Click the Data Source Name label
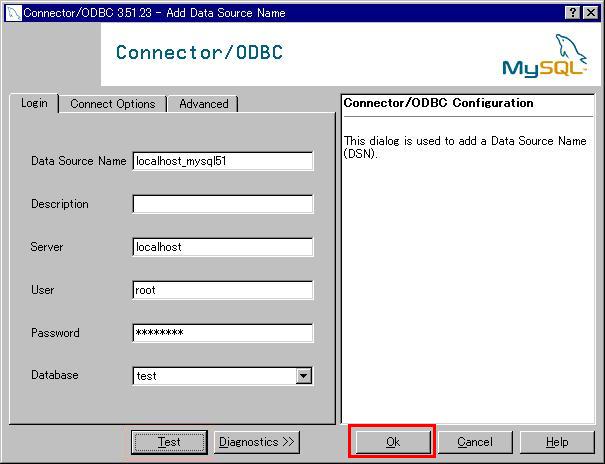605x464 pixels. (79, 161)
